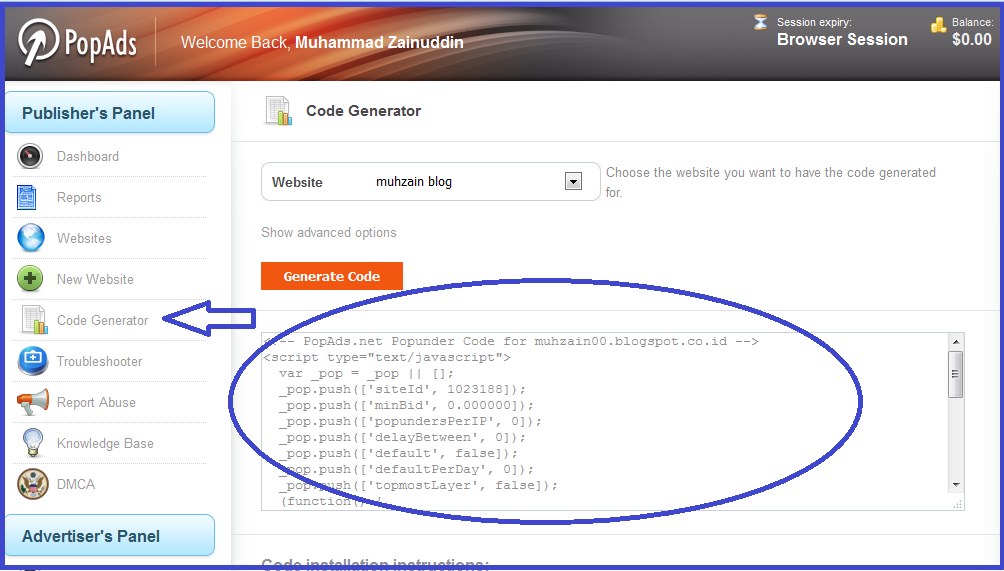Click the Websites globe icon
Viewport: 1004px width, 571px height.
[31, 238]
